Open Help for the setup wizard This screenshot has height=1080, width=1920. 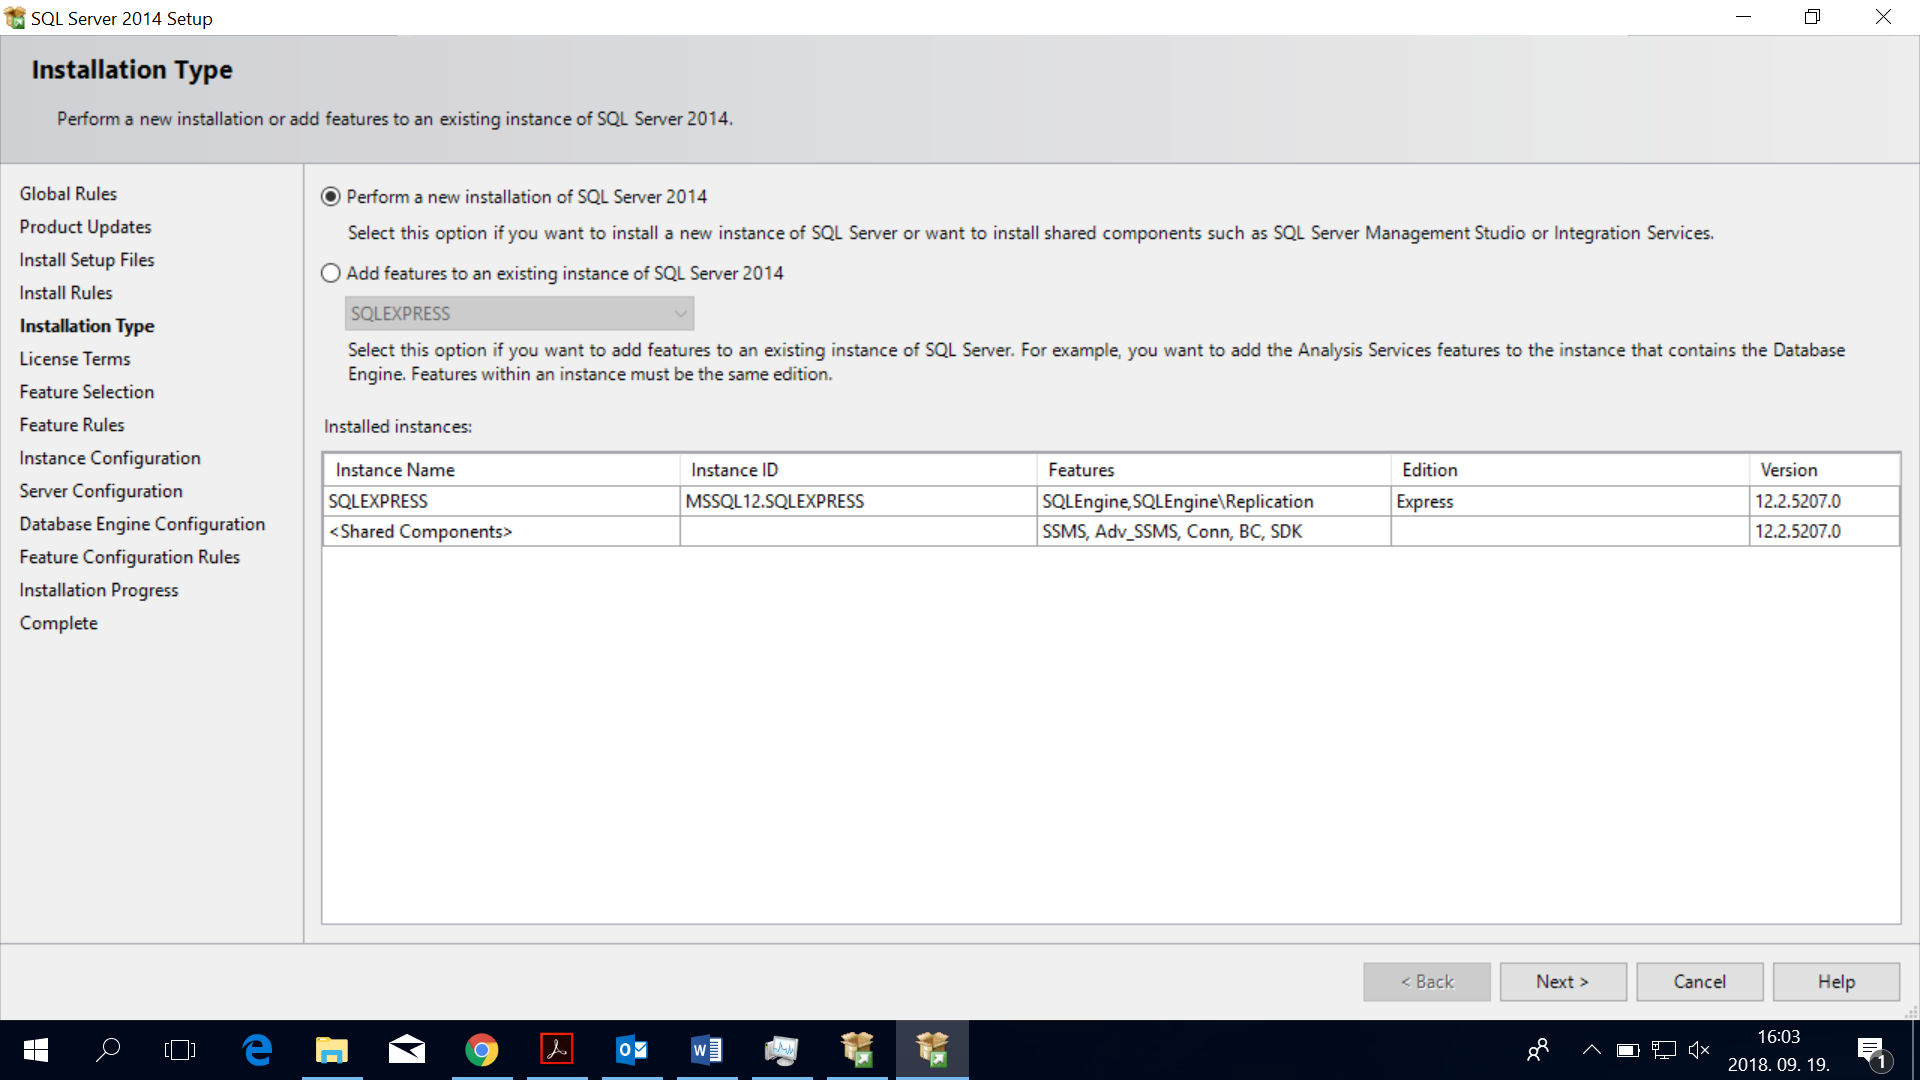coord(1836,982)
